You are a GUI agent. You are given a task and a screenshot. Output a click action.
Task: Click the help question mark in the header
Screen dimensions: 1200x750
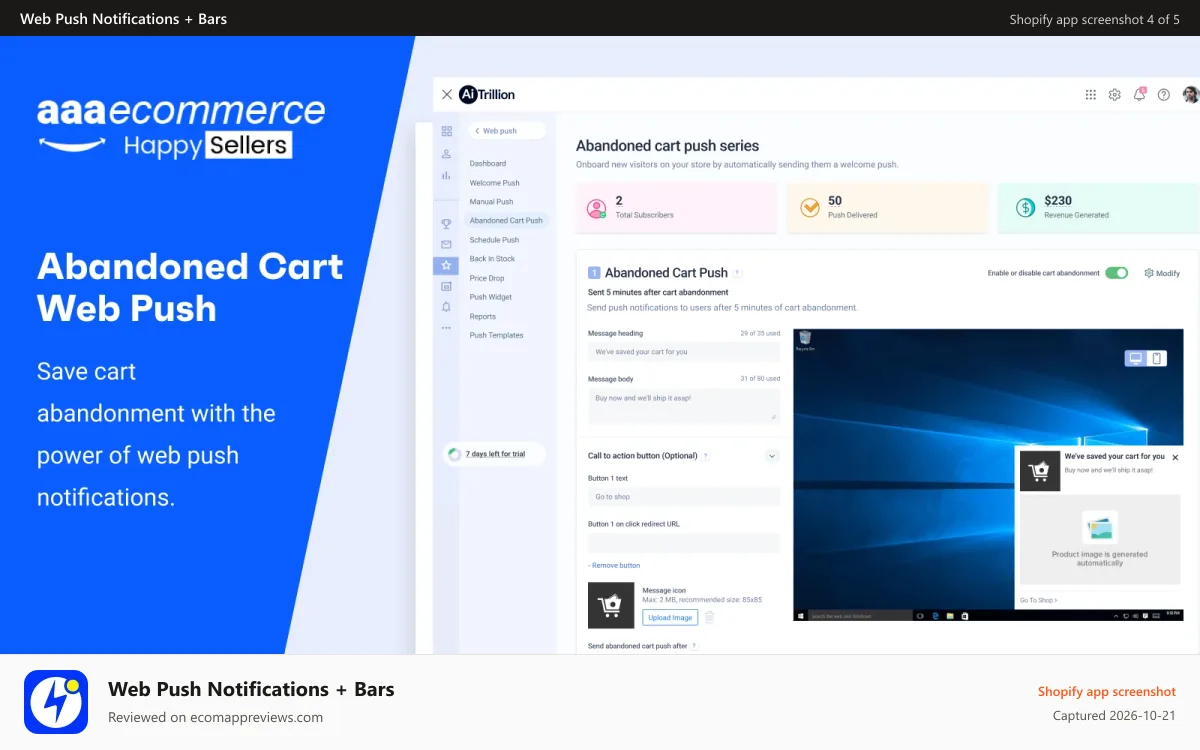point(1164,95)
